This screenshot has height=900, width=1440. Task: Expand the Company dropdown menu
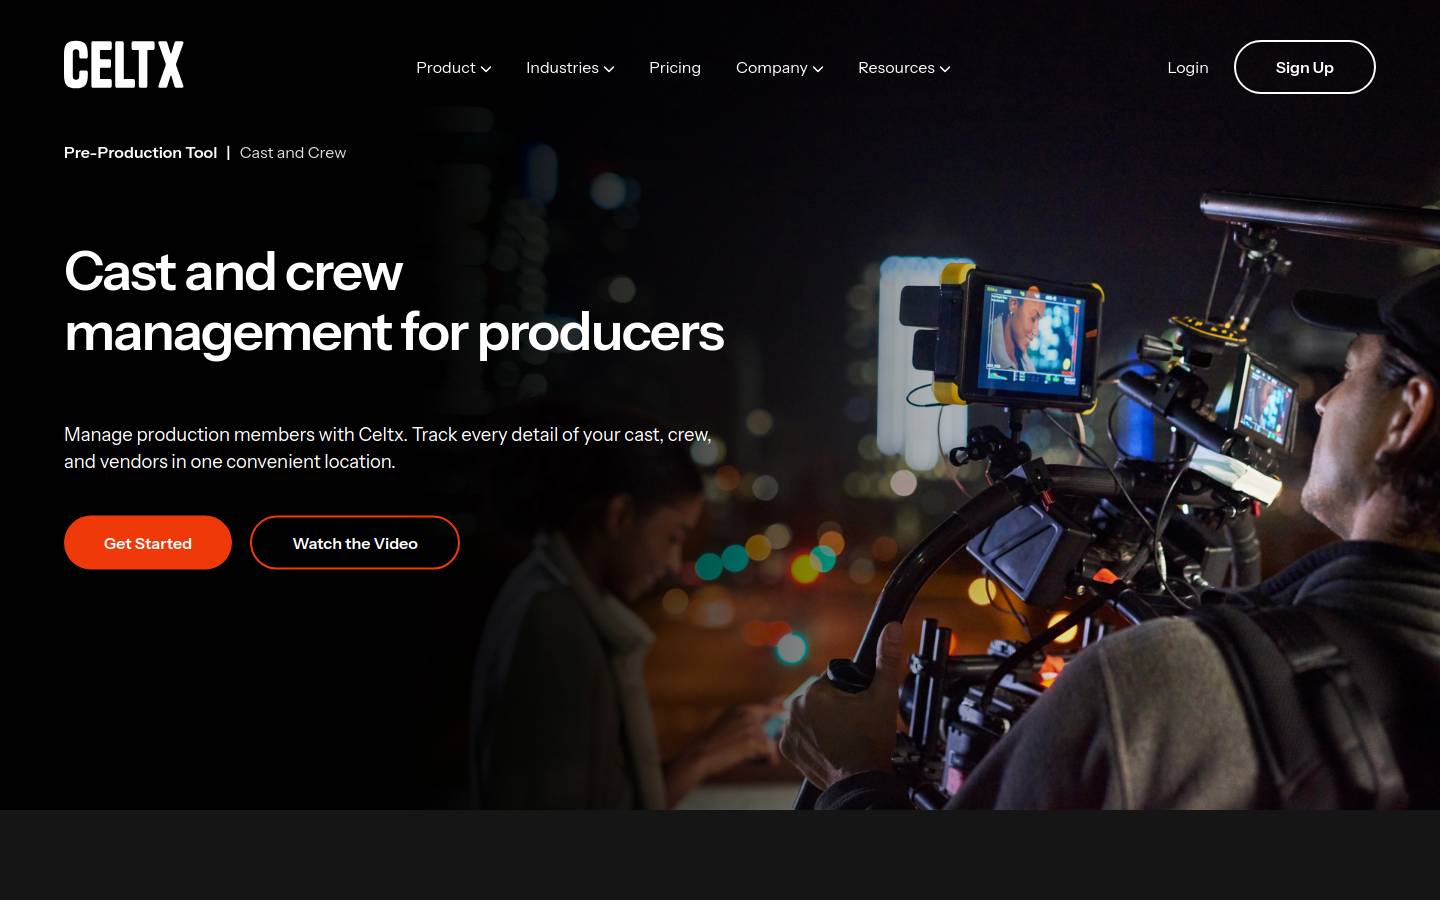pyautogui.click(x=779, y=68)
